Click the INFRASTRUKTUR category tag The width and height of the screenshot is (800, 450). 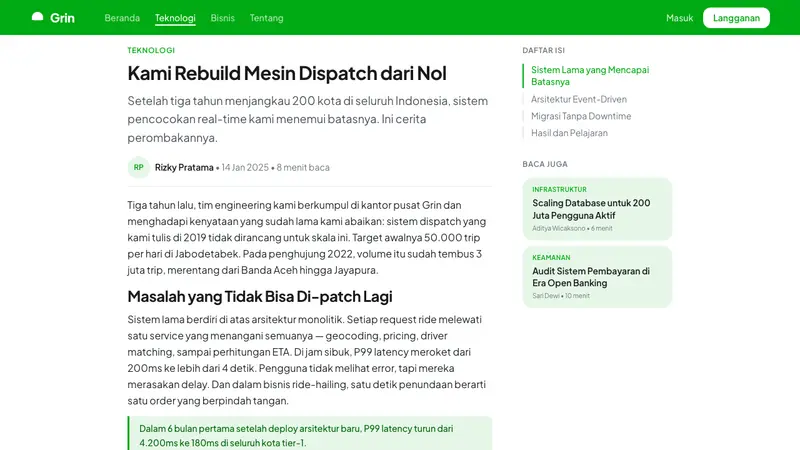click(x=559, y=189)
